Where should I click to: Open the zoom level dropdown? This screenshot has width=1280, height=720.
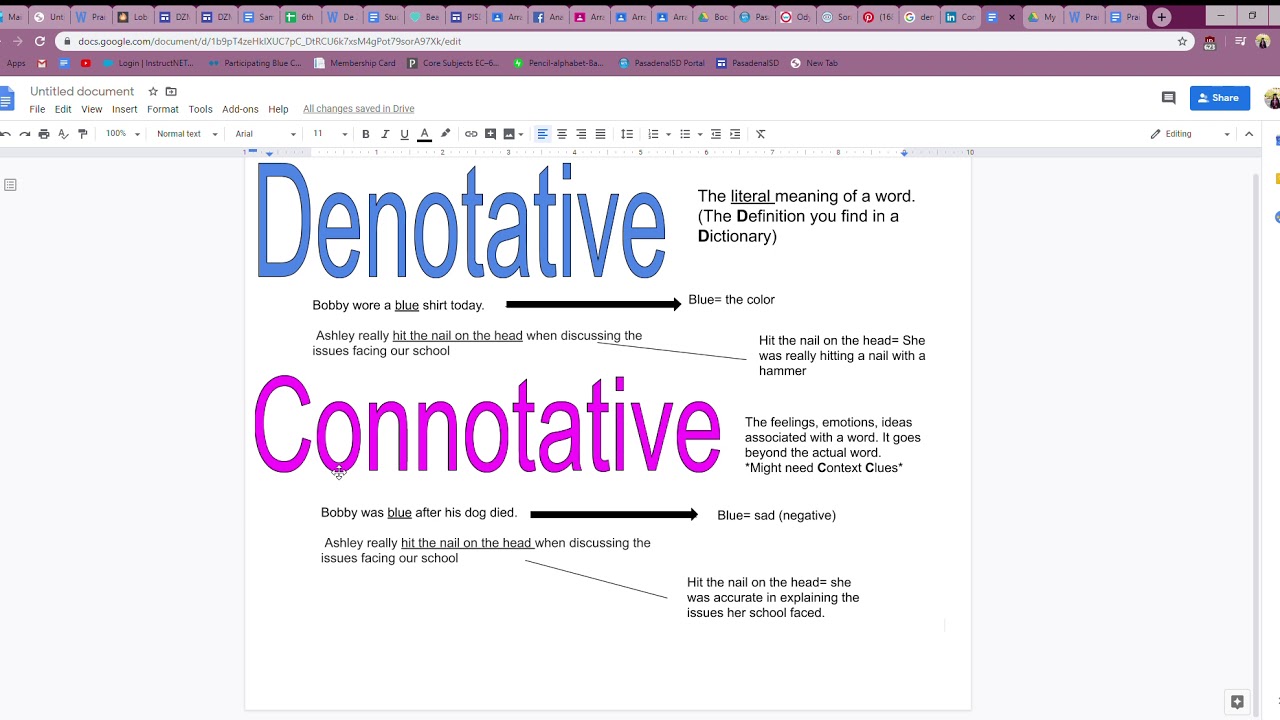coord(123,134)
